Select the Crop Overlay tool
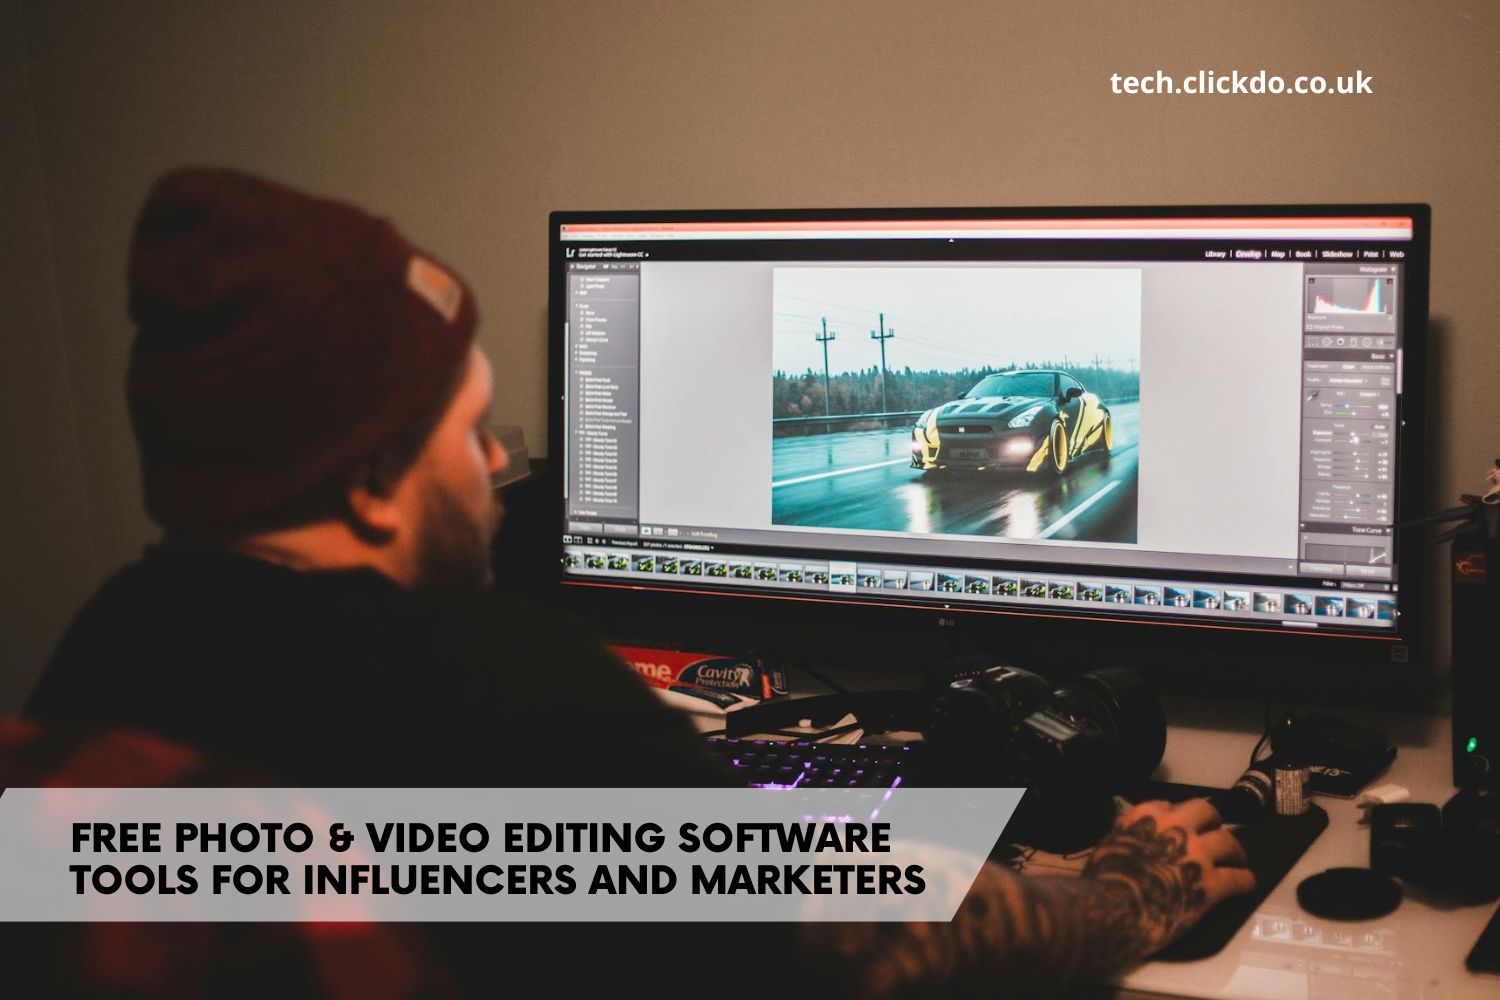 click(1313, 342)
